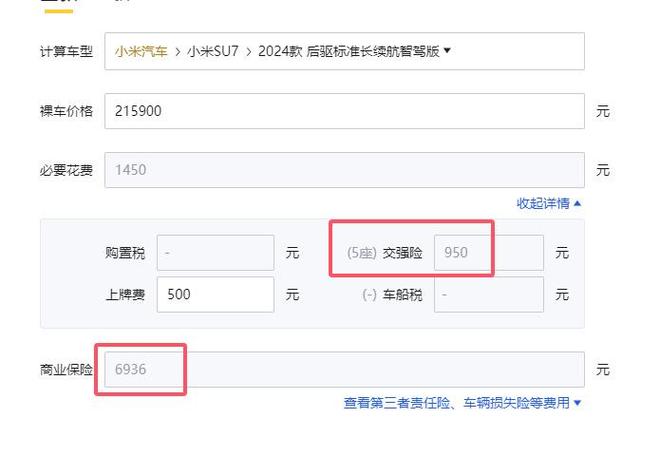The image size is (660, 456).
Task: Click the 收起详情 link text
Action: [543, 203]
